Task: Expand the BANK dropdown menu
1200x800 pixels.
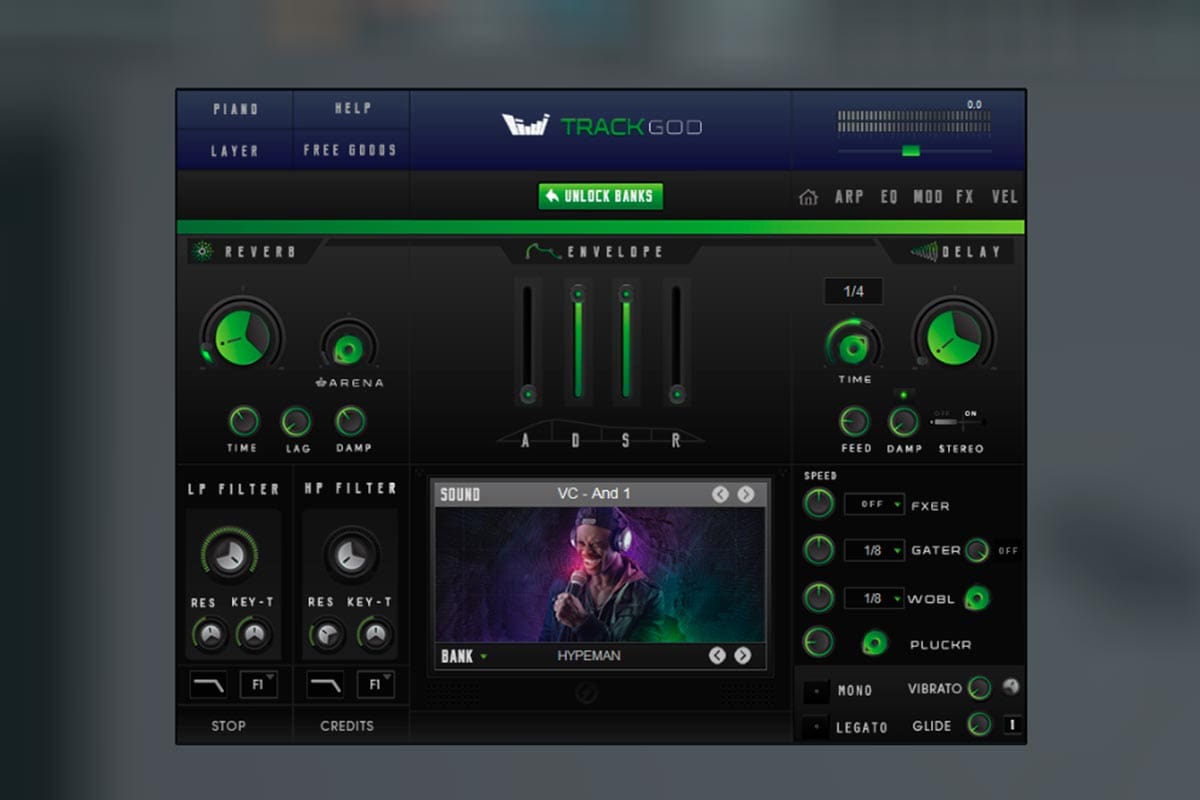Action: [464, 656]
